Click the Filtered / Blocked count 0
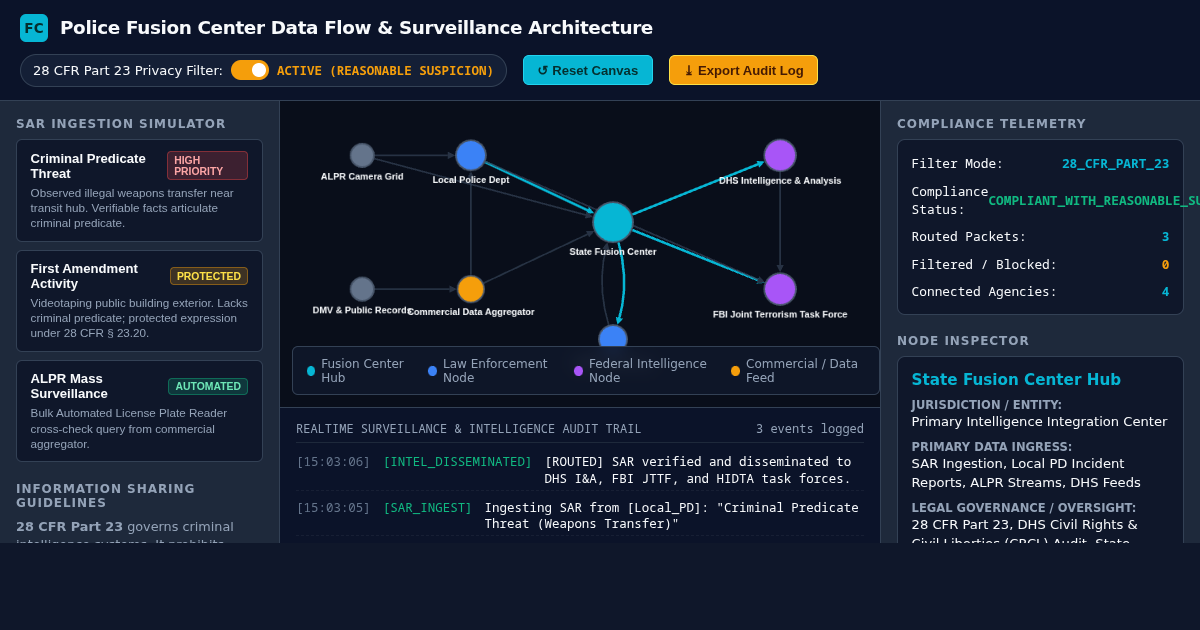The width and height of the screenshot is (1200, 630). (x=1165, y=265)
